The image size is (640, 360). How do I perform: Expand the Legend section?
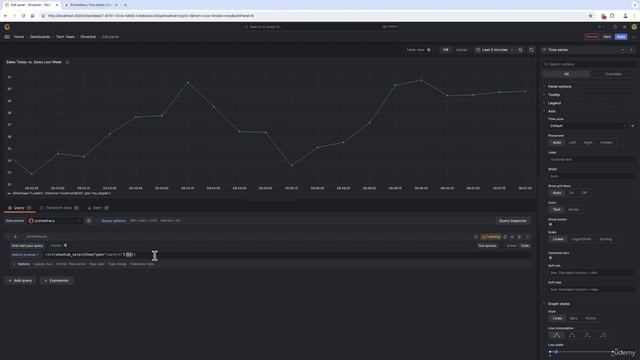(554, 103)
